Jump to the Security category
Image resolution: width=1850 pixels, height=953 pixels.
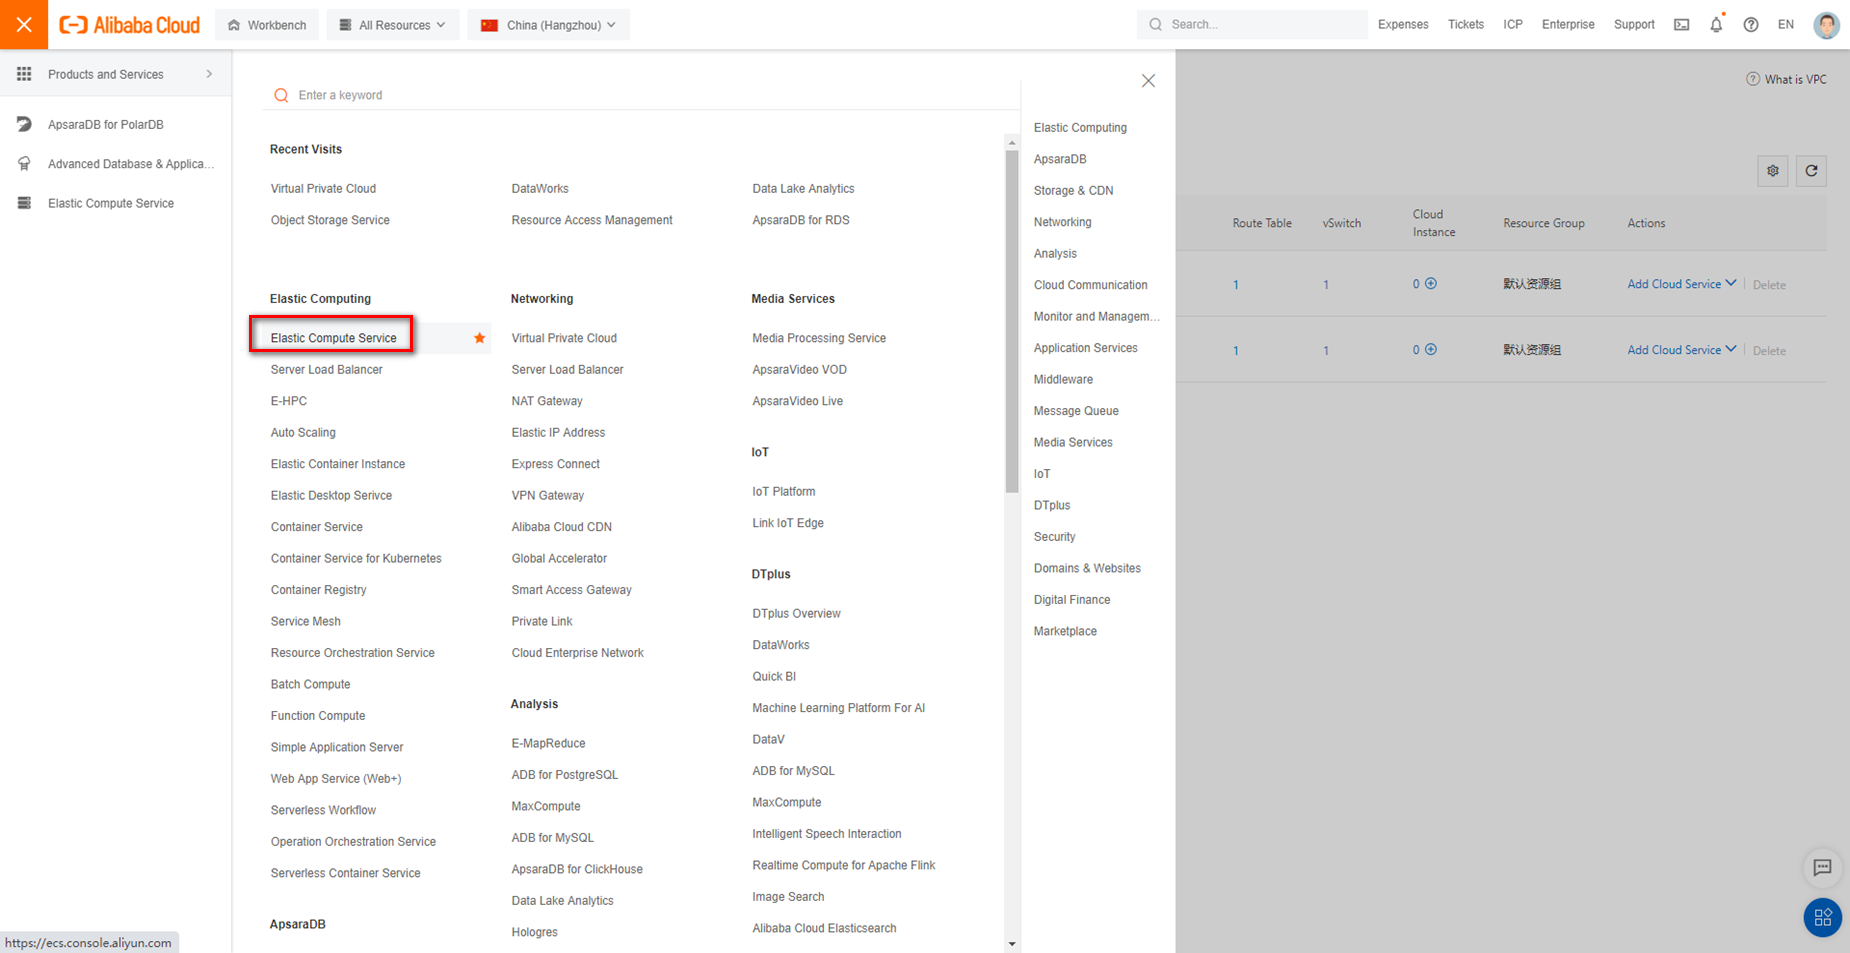pyautogui.click(x=1054, y=537)
